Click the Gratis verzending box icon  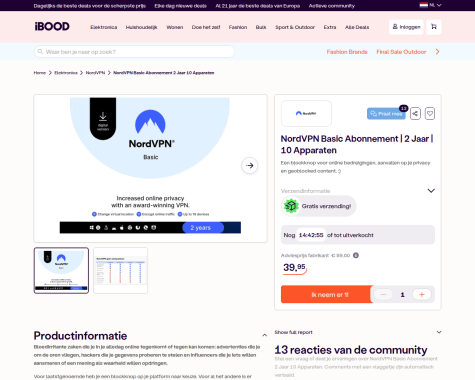[x=291, y=206]
